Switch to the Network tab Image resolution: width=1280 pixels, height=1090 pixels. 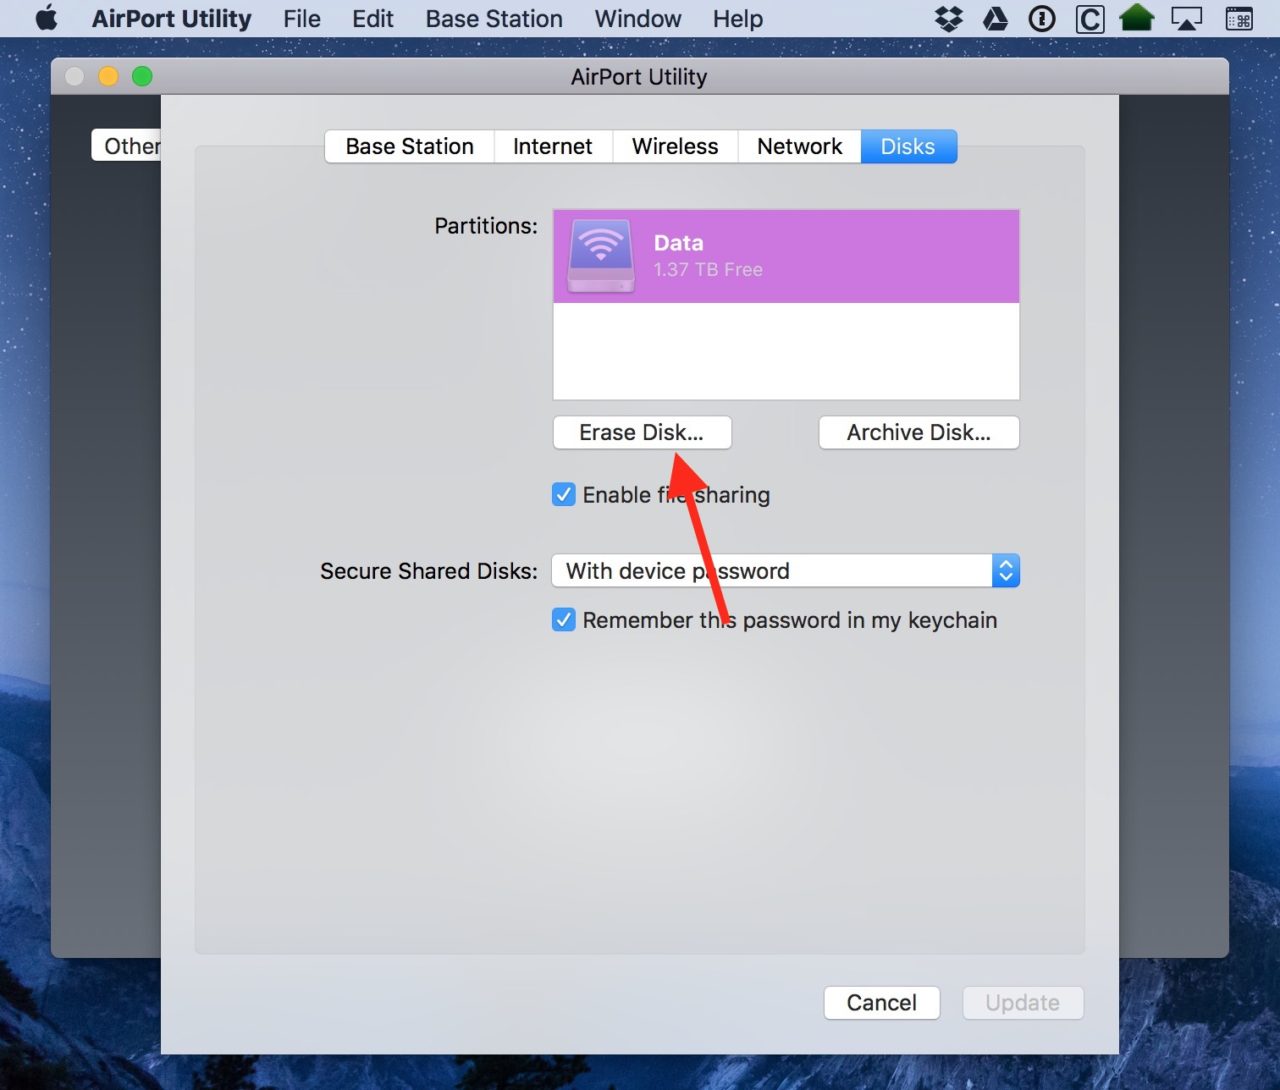pos(799,146)
